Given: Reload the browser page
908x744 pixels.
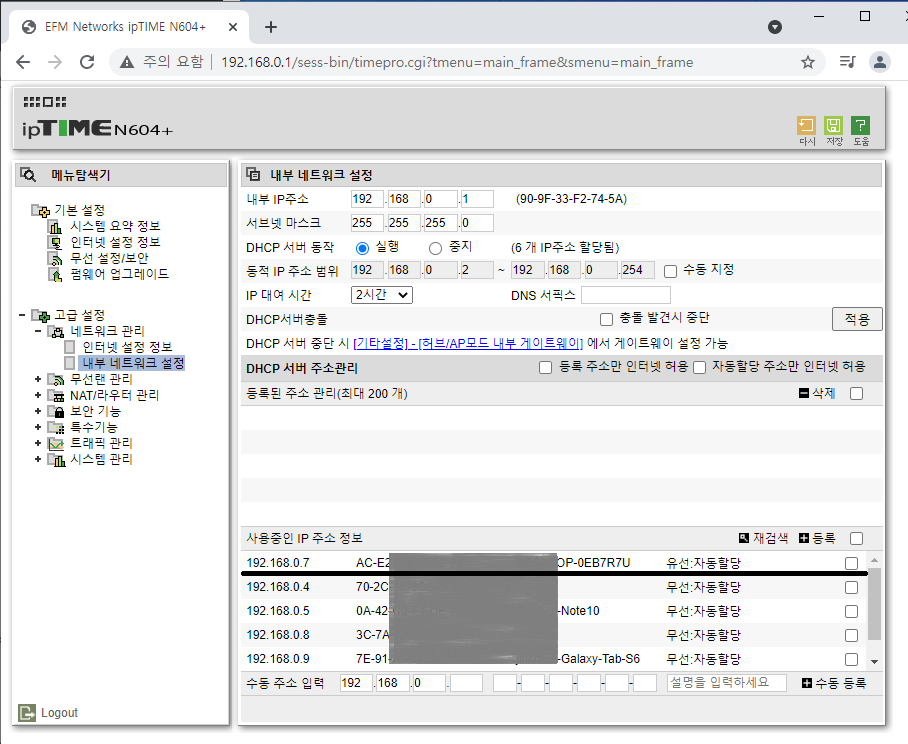Looking at the screenshot, I should click(x=87, y=62).
